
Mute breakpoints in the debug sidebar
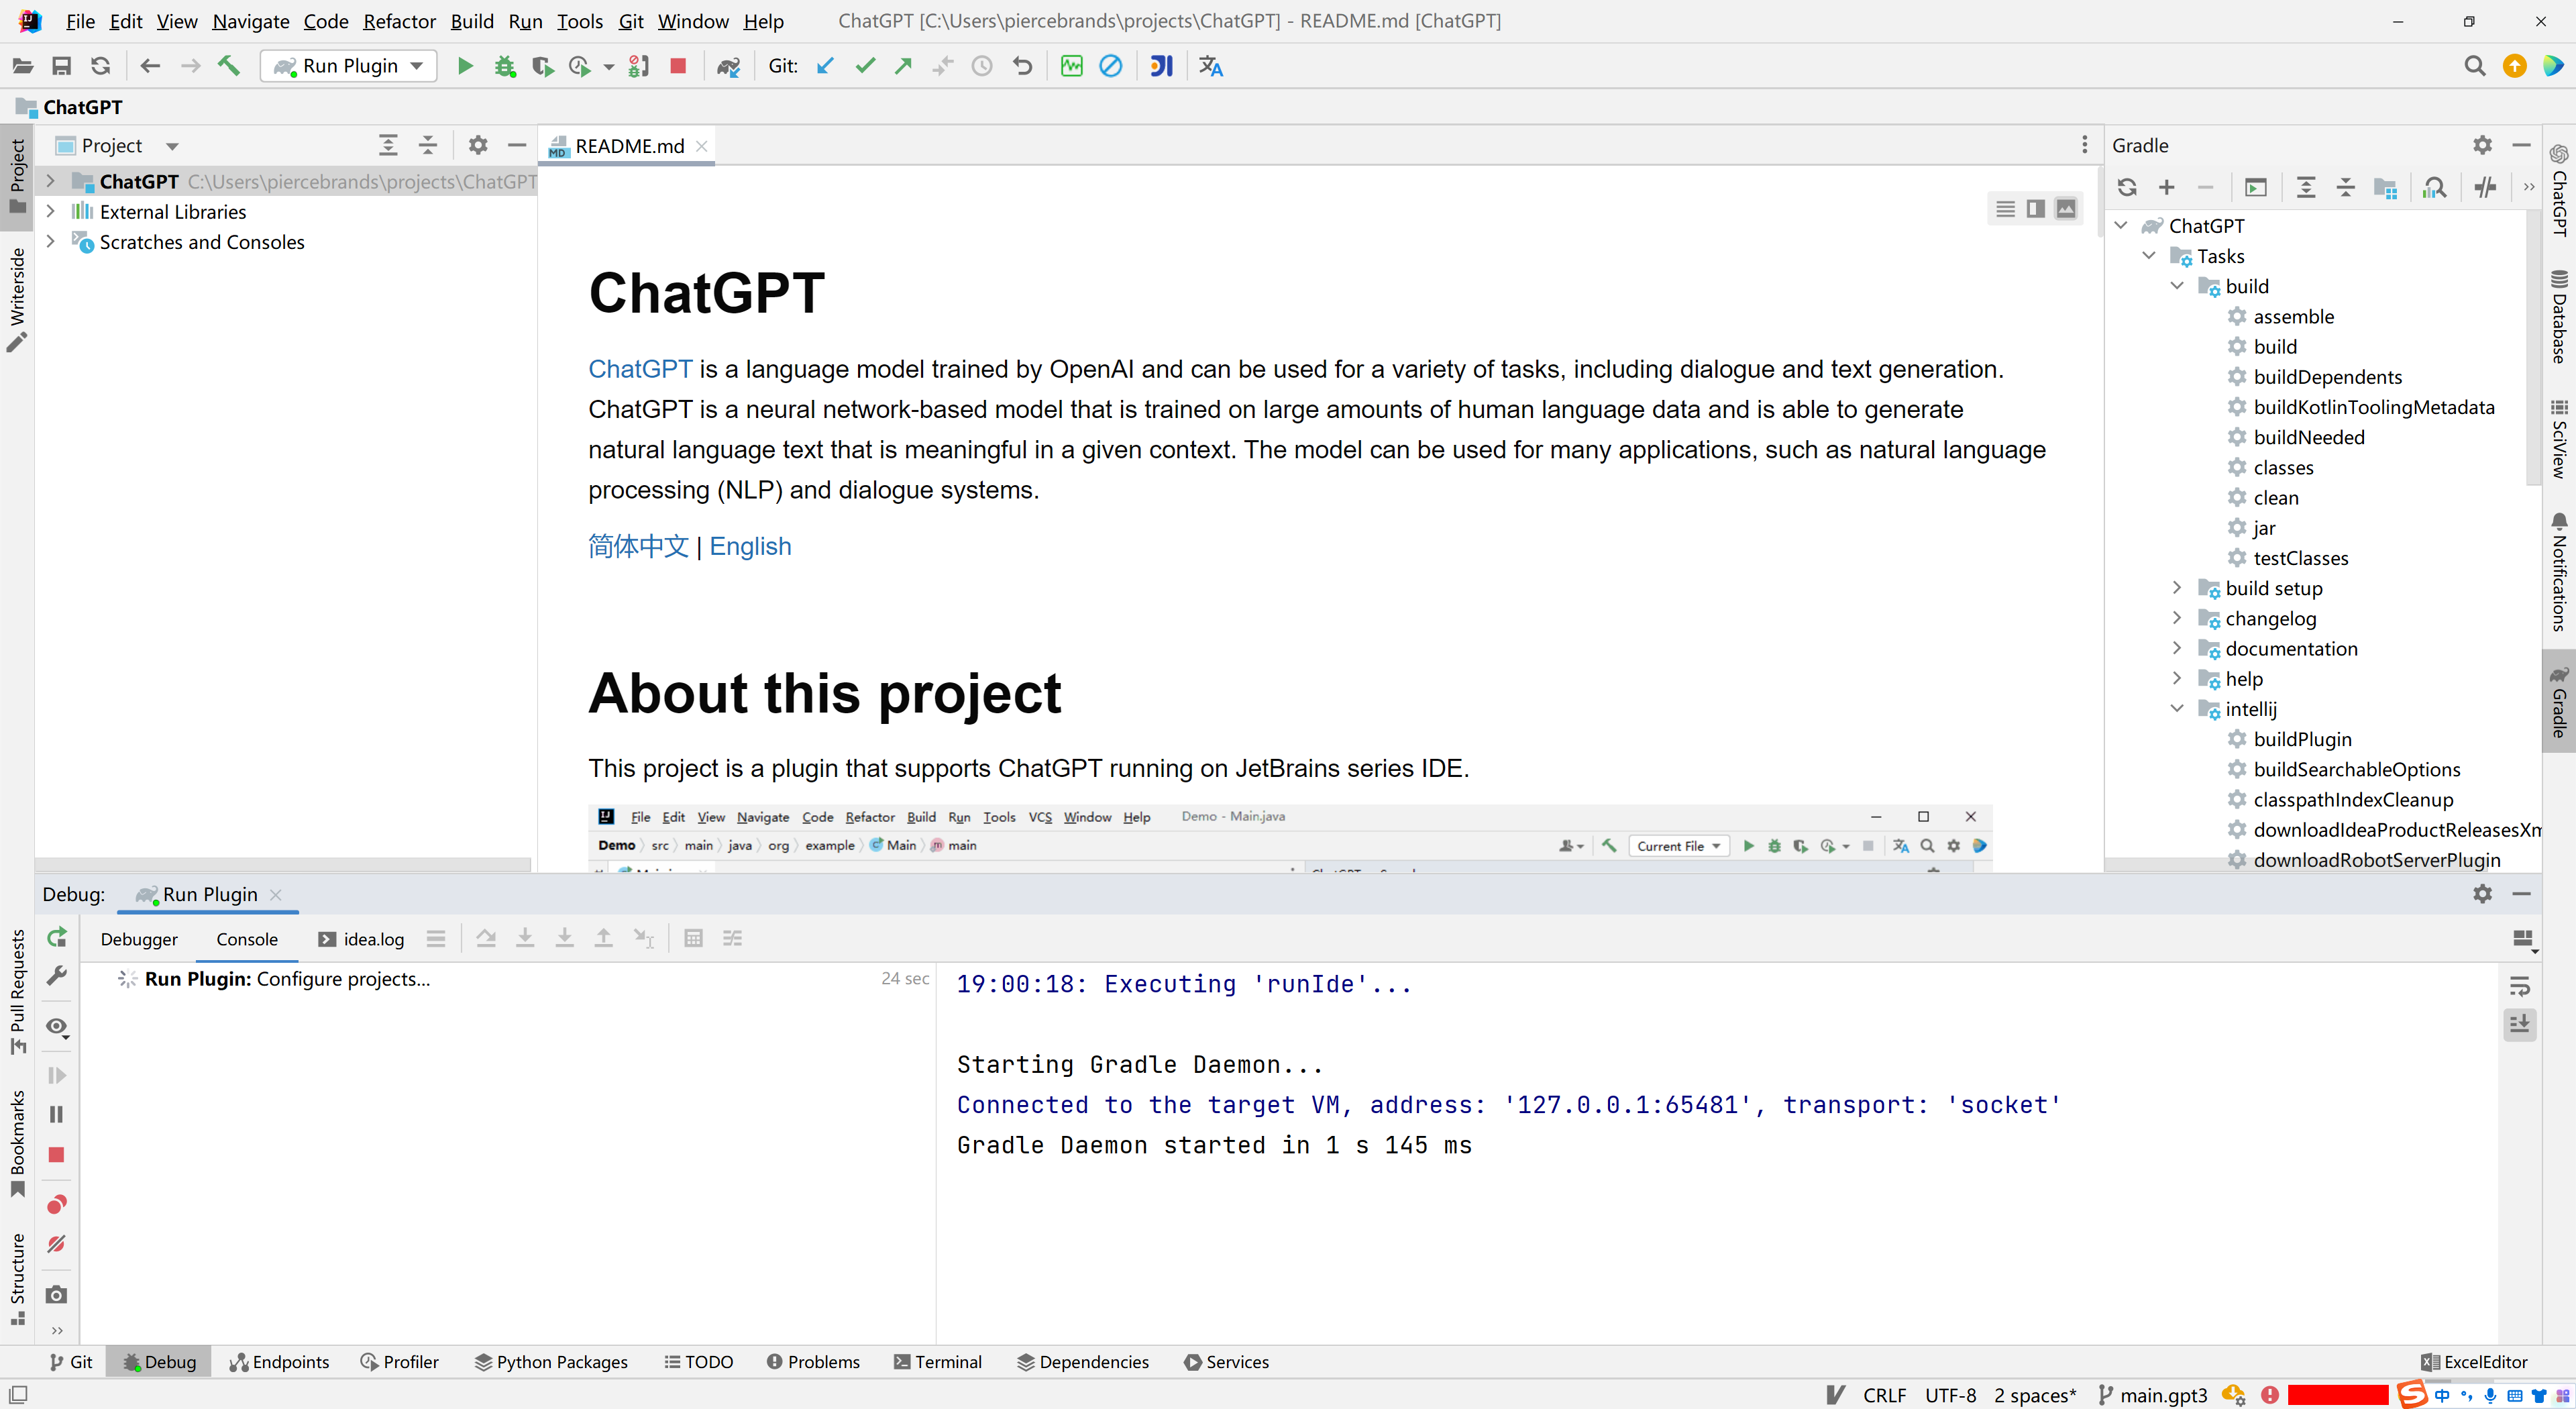pos(57,1244)
